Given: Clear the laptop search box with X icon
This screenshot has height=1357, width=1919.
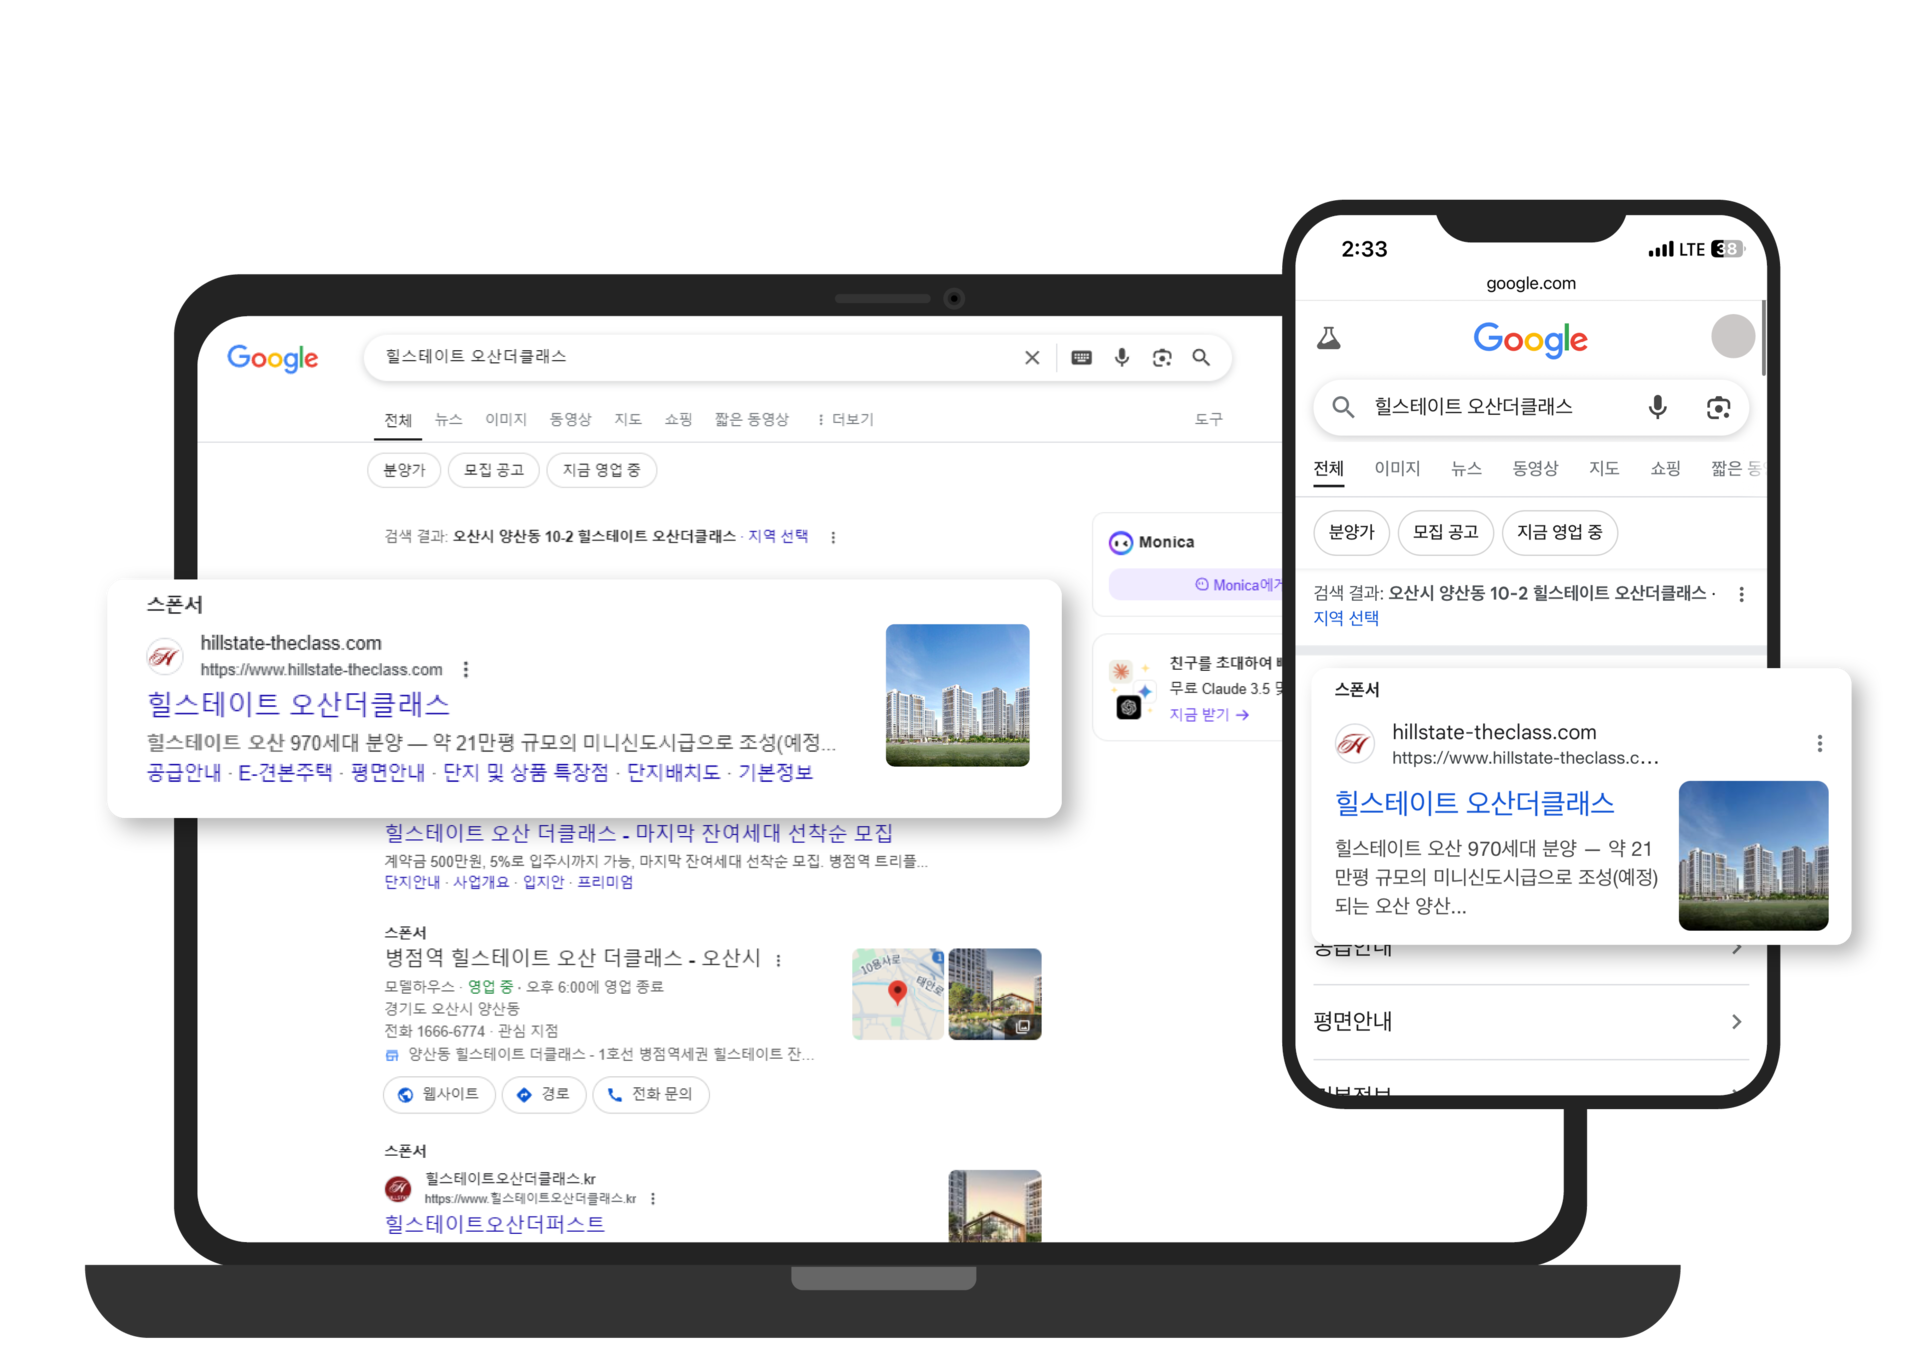Looking at the screenshot, I should click(1032, 357).
